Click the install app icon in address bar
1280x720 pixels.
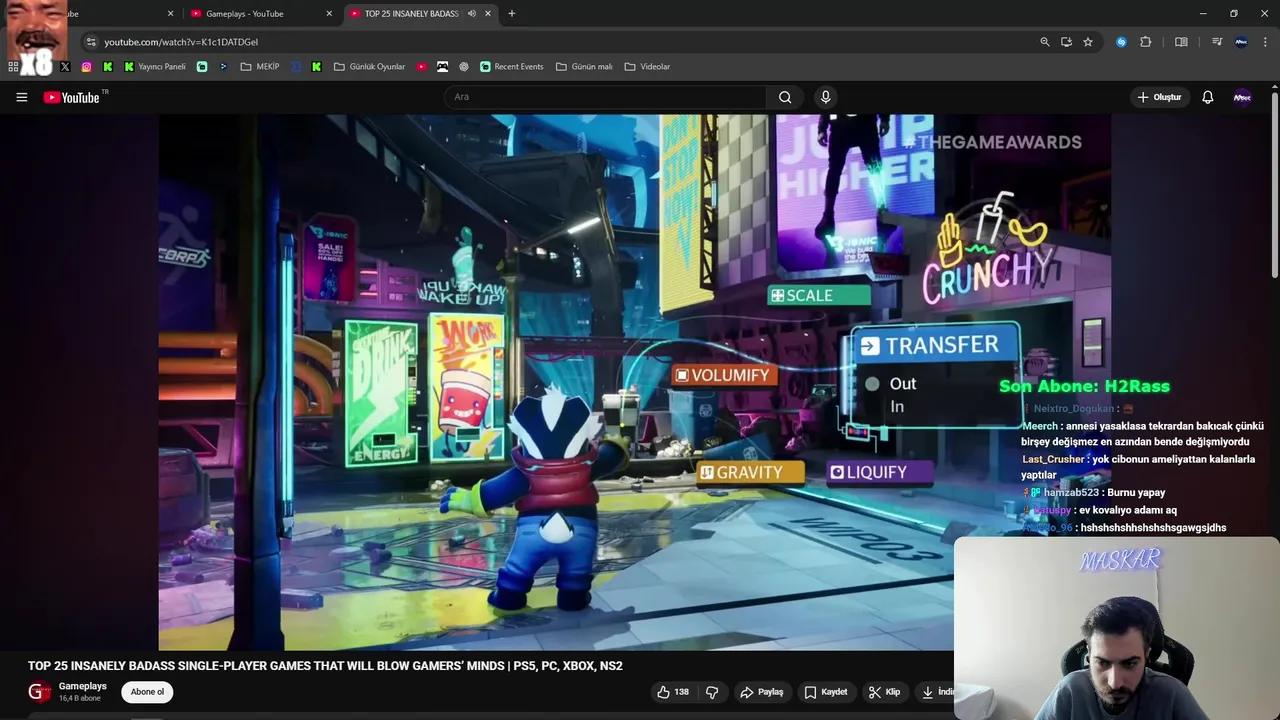pos(1066,42)
